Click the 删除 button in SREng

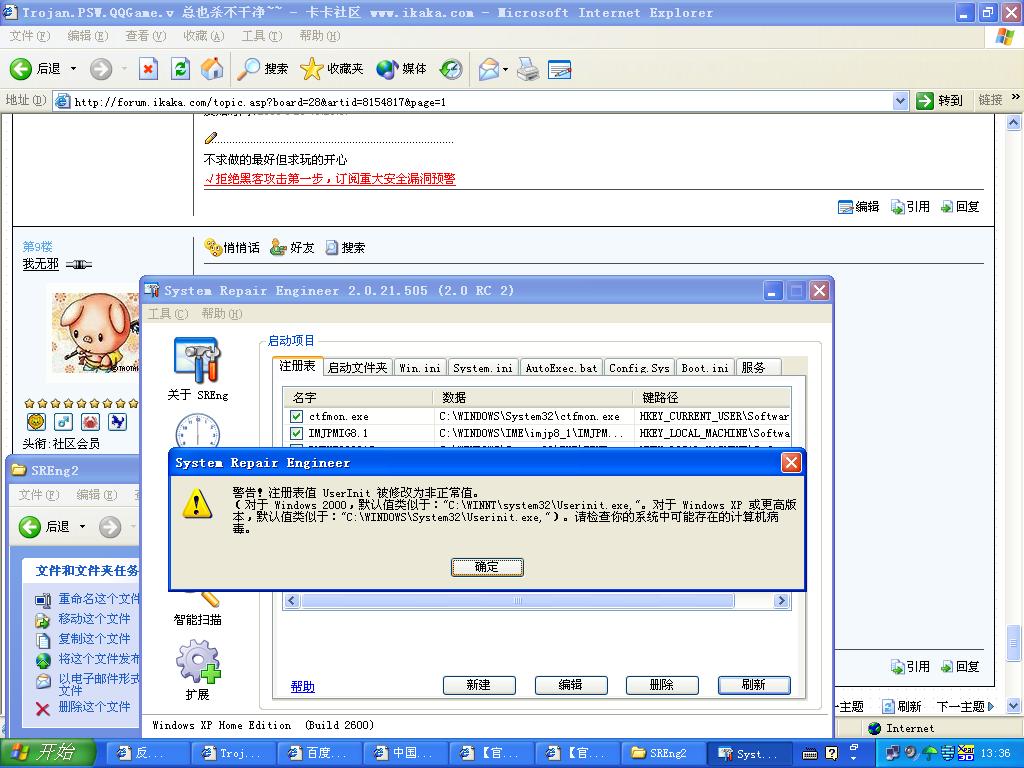pyautogui.click(x=662, y=684)
